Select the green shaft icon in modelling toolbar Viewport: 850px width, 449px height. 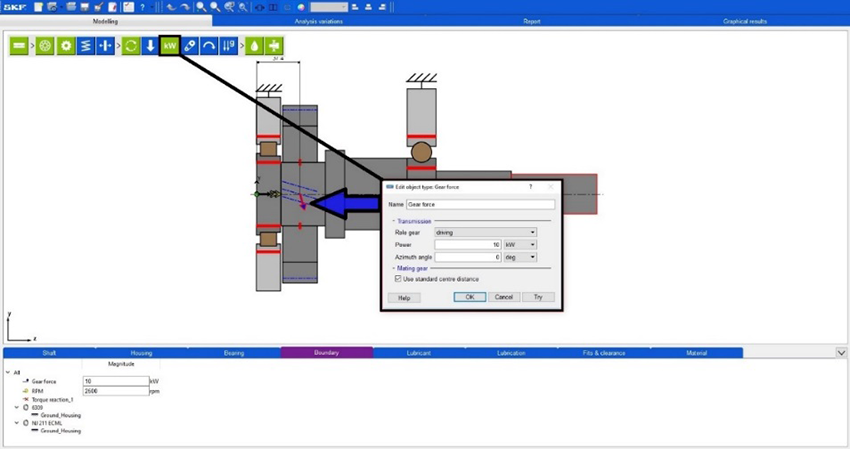click(x=19, y=46)
